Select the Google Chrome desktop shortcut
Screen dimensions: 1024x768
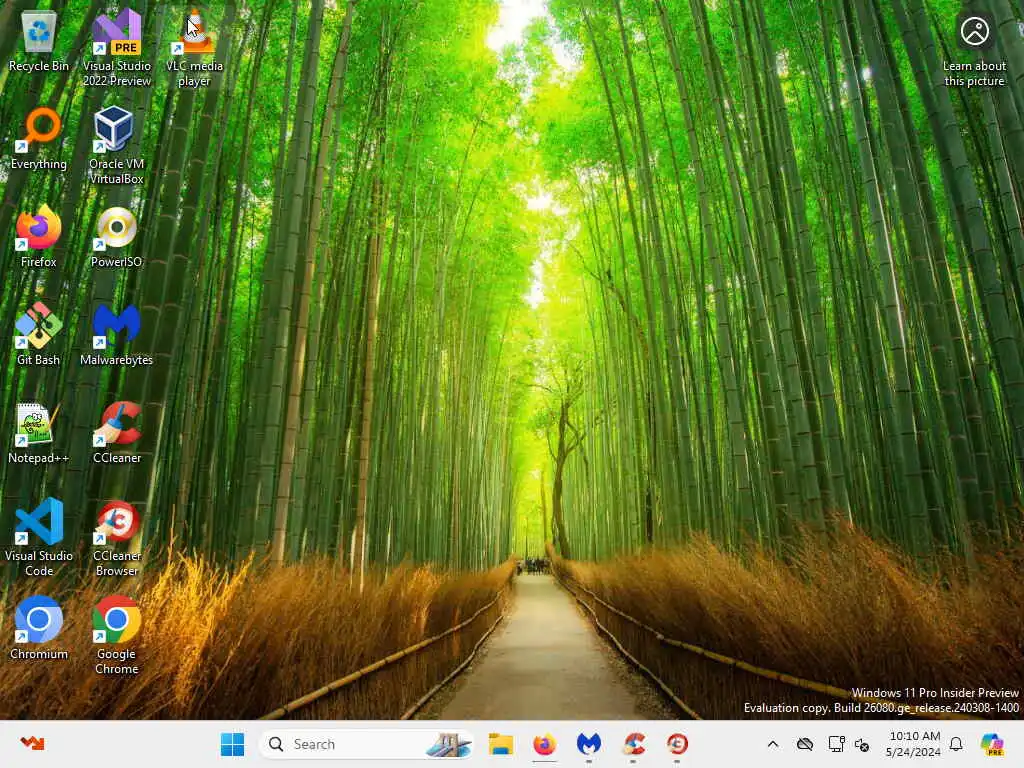pyautogui.click(x=116, y=635)
